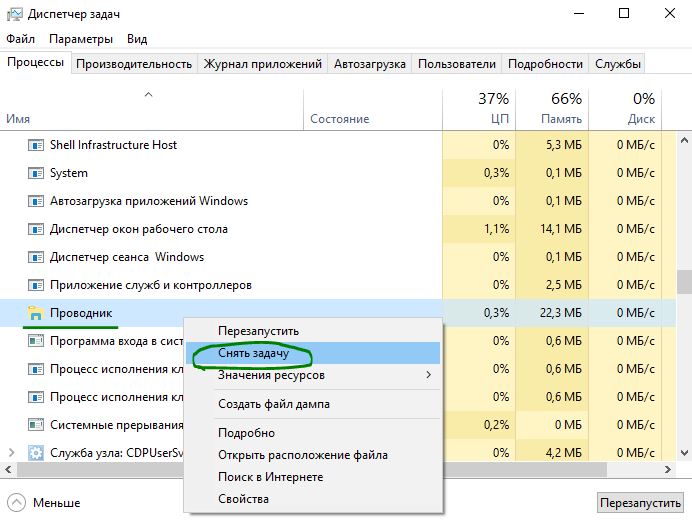Click the System process icon
692x525 pixels.
[36, 173]
